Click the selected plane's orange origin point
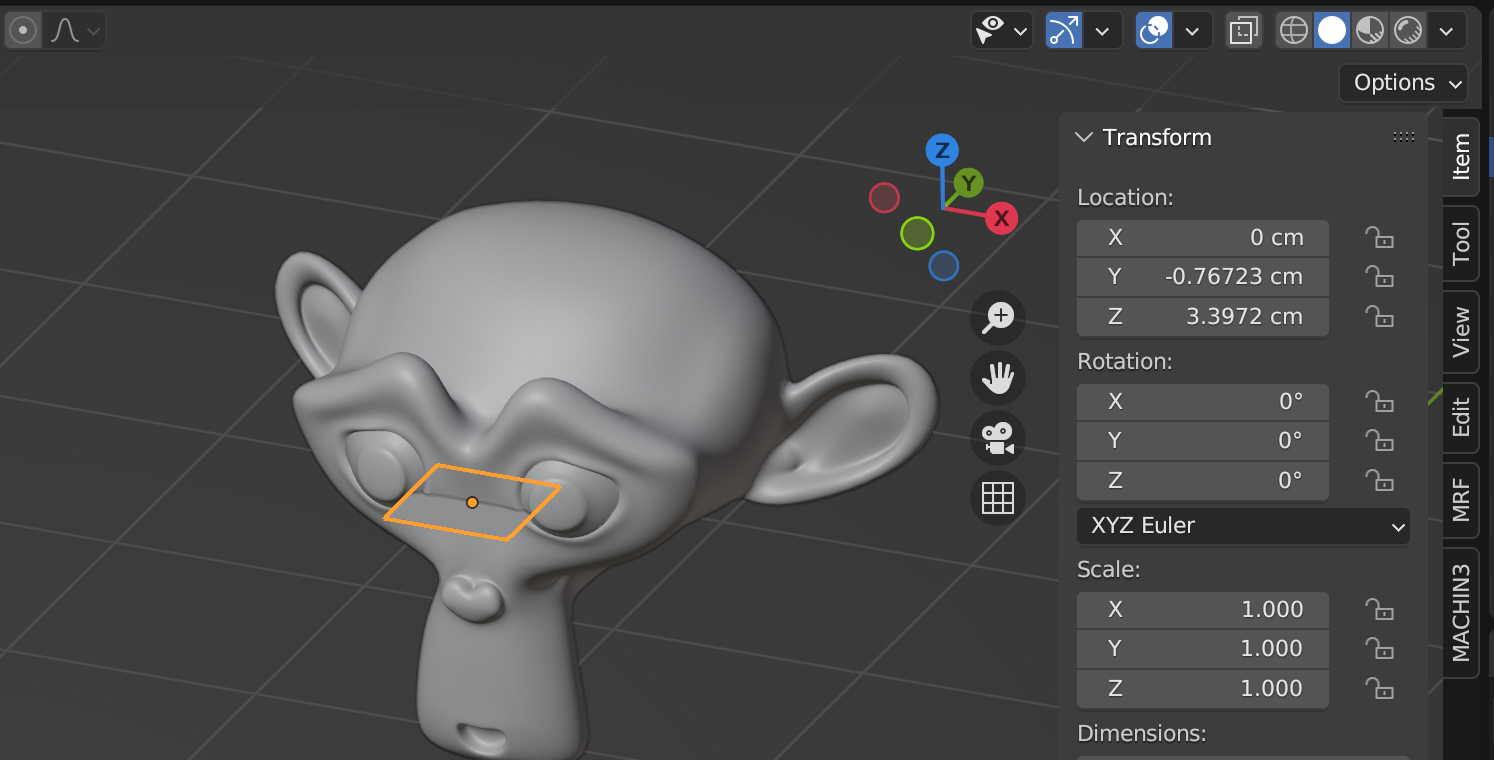This screenshot has width=1494, height=760. 472,502
